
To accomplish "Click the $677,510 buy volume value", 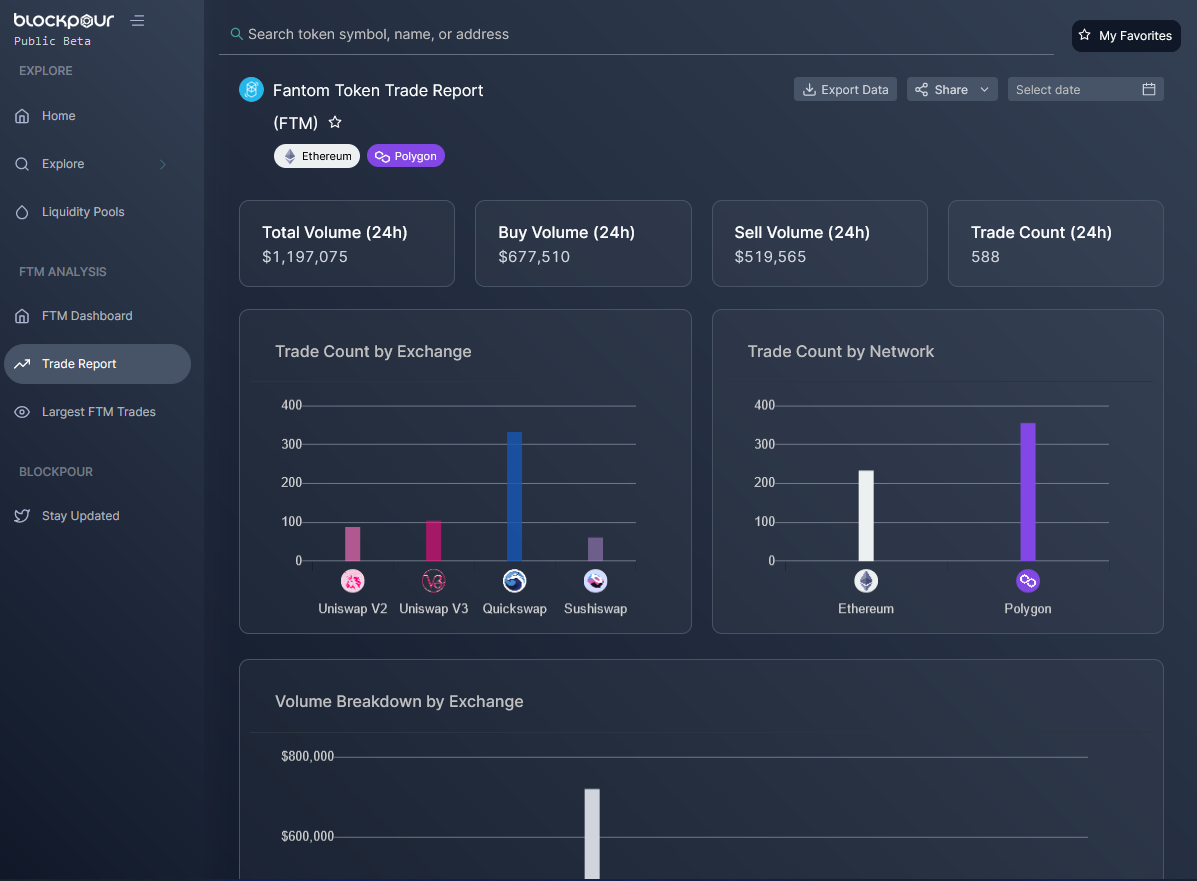I will click(534, 257).
